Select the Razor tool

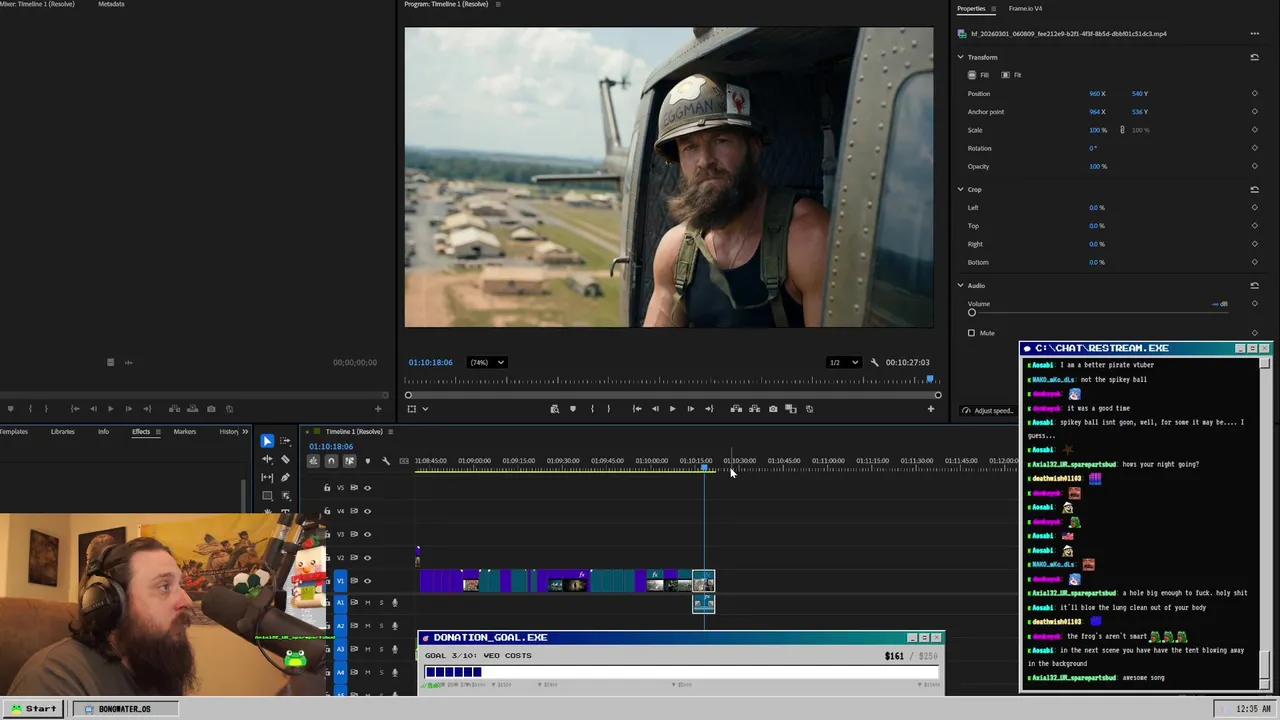coord(285,459)
